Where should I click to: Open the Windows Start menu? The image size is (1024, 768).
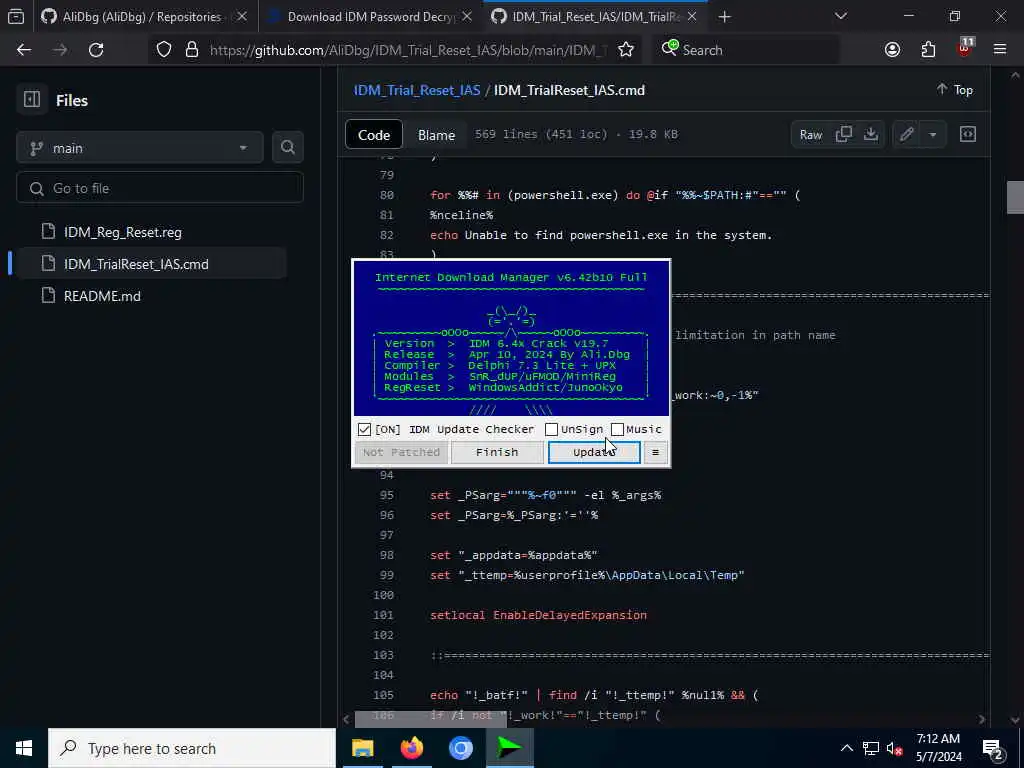(24, 748)
